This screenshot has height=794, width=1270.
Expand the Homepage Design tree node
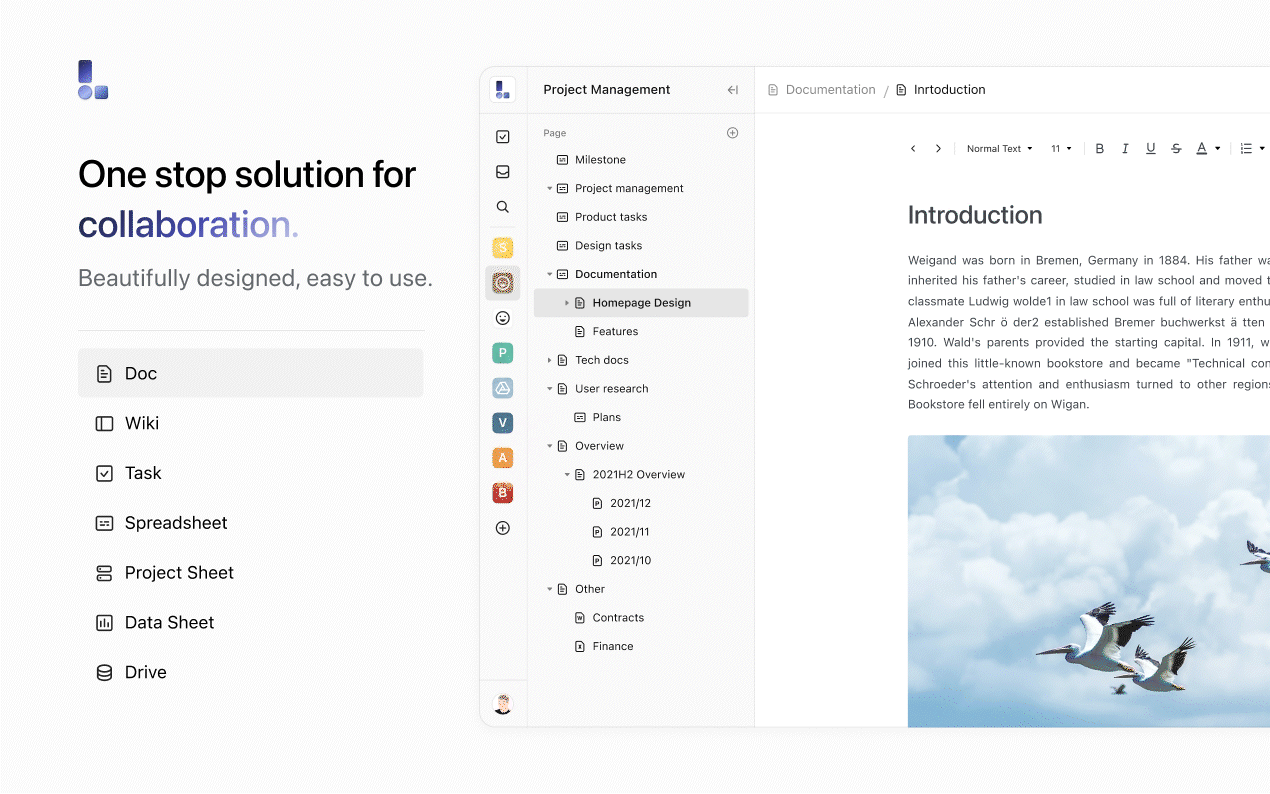[x=567, y=303]
